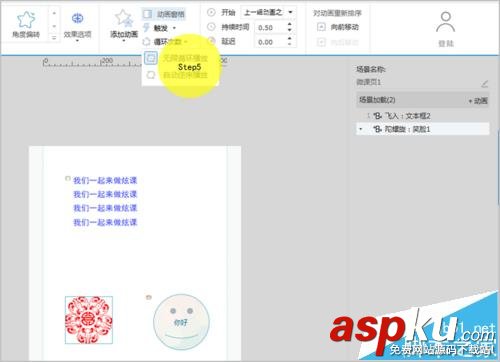
Task: Choose the first loop playback menu option
Action: click(x=180, y=58)
